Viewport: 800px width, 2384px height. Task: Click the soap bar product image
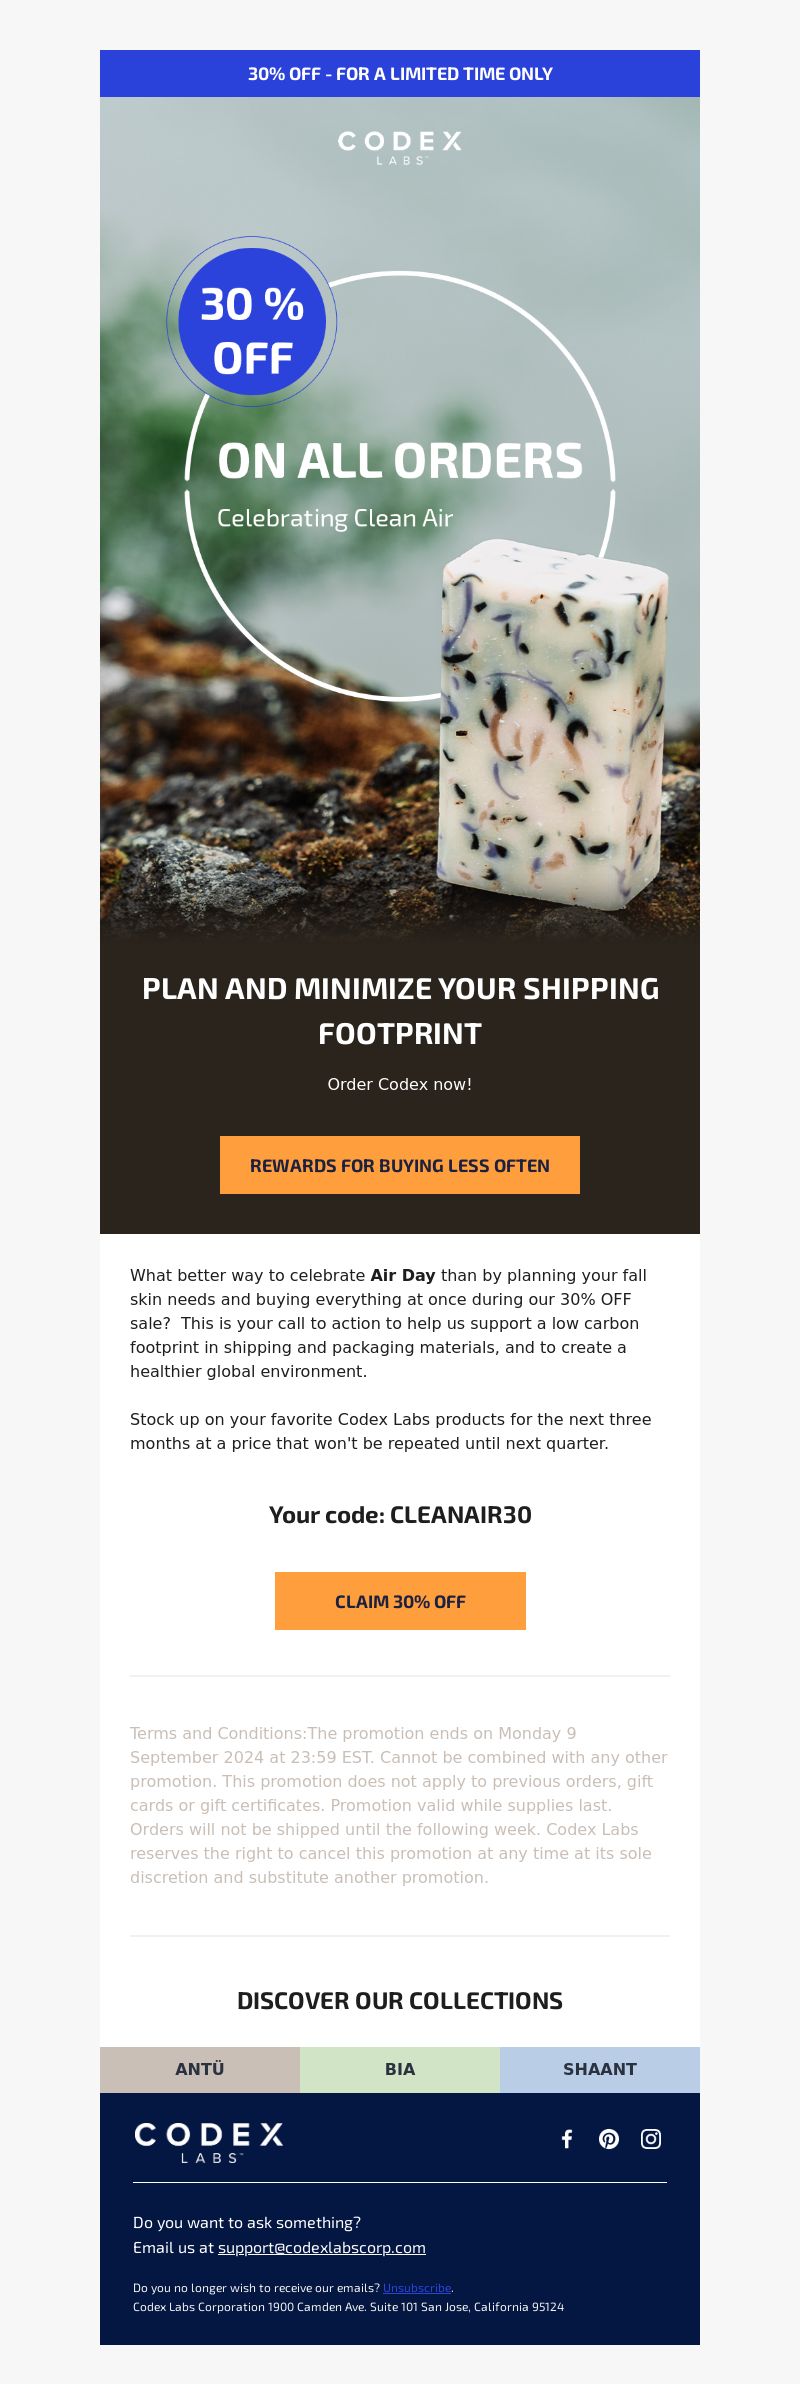pyautogui.click(x=553, y=724)
